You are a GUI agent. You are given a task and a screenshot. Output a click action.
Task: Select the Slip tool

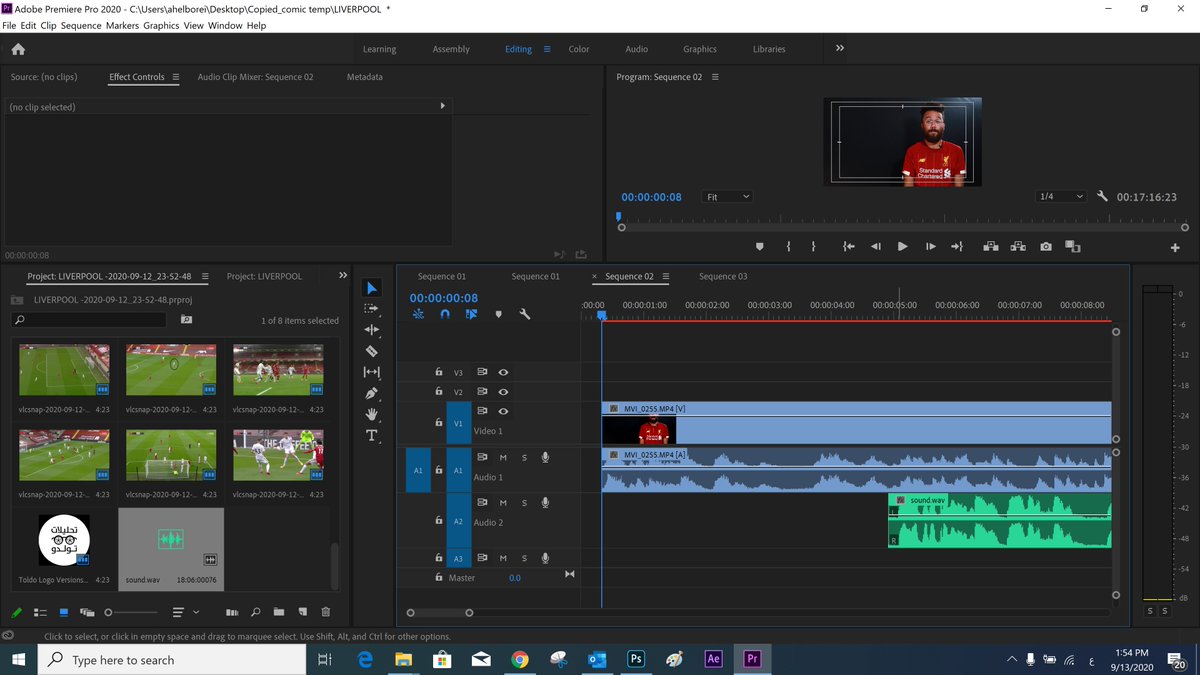(372, 372)
